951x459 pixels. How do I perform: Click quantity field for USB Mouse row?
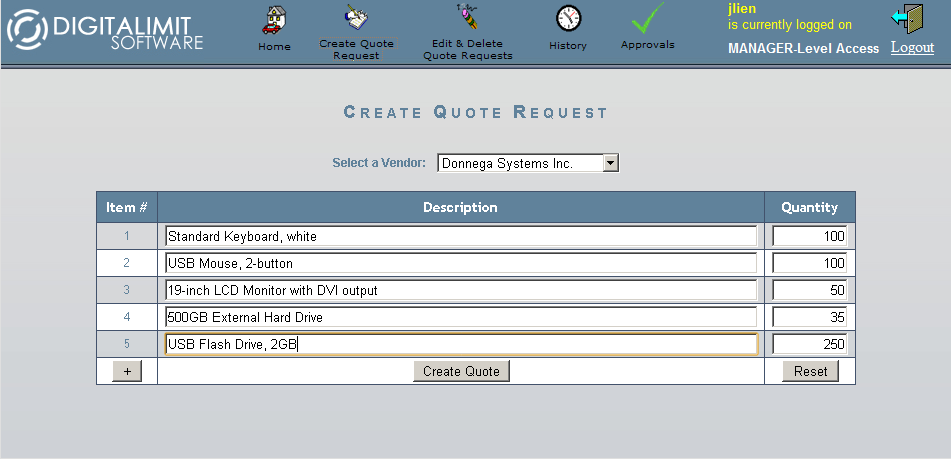pyautogui.click(x=810, y=263)
